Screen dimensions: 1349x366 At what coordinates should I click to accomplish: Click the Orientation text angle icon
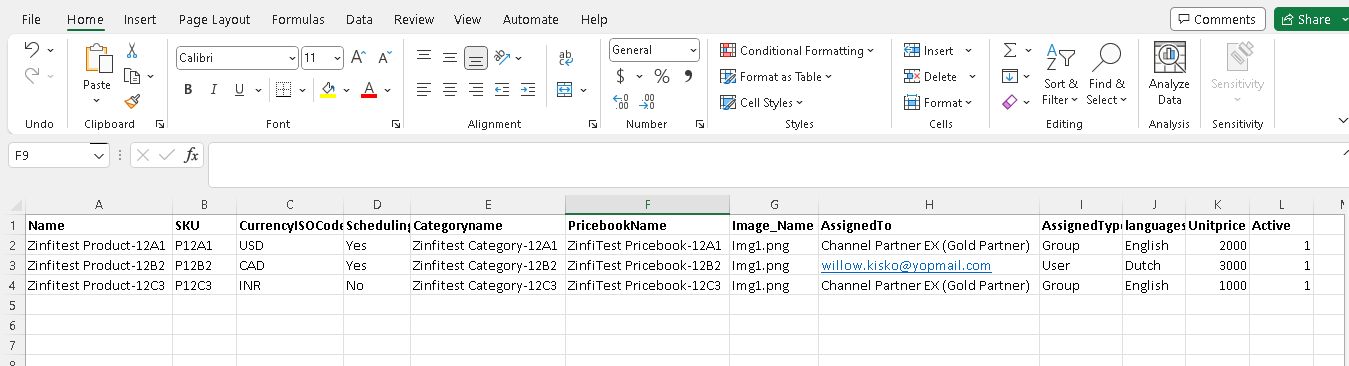pos(503,57)
